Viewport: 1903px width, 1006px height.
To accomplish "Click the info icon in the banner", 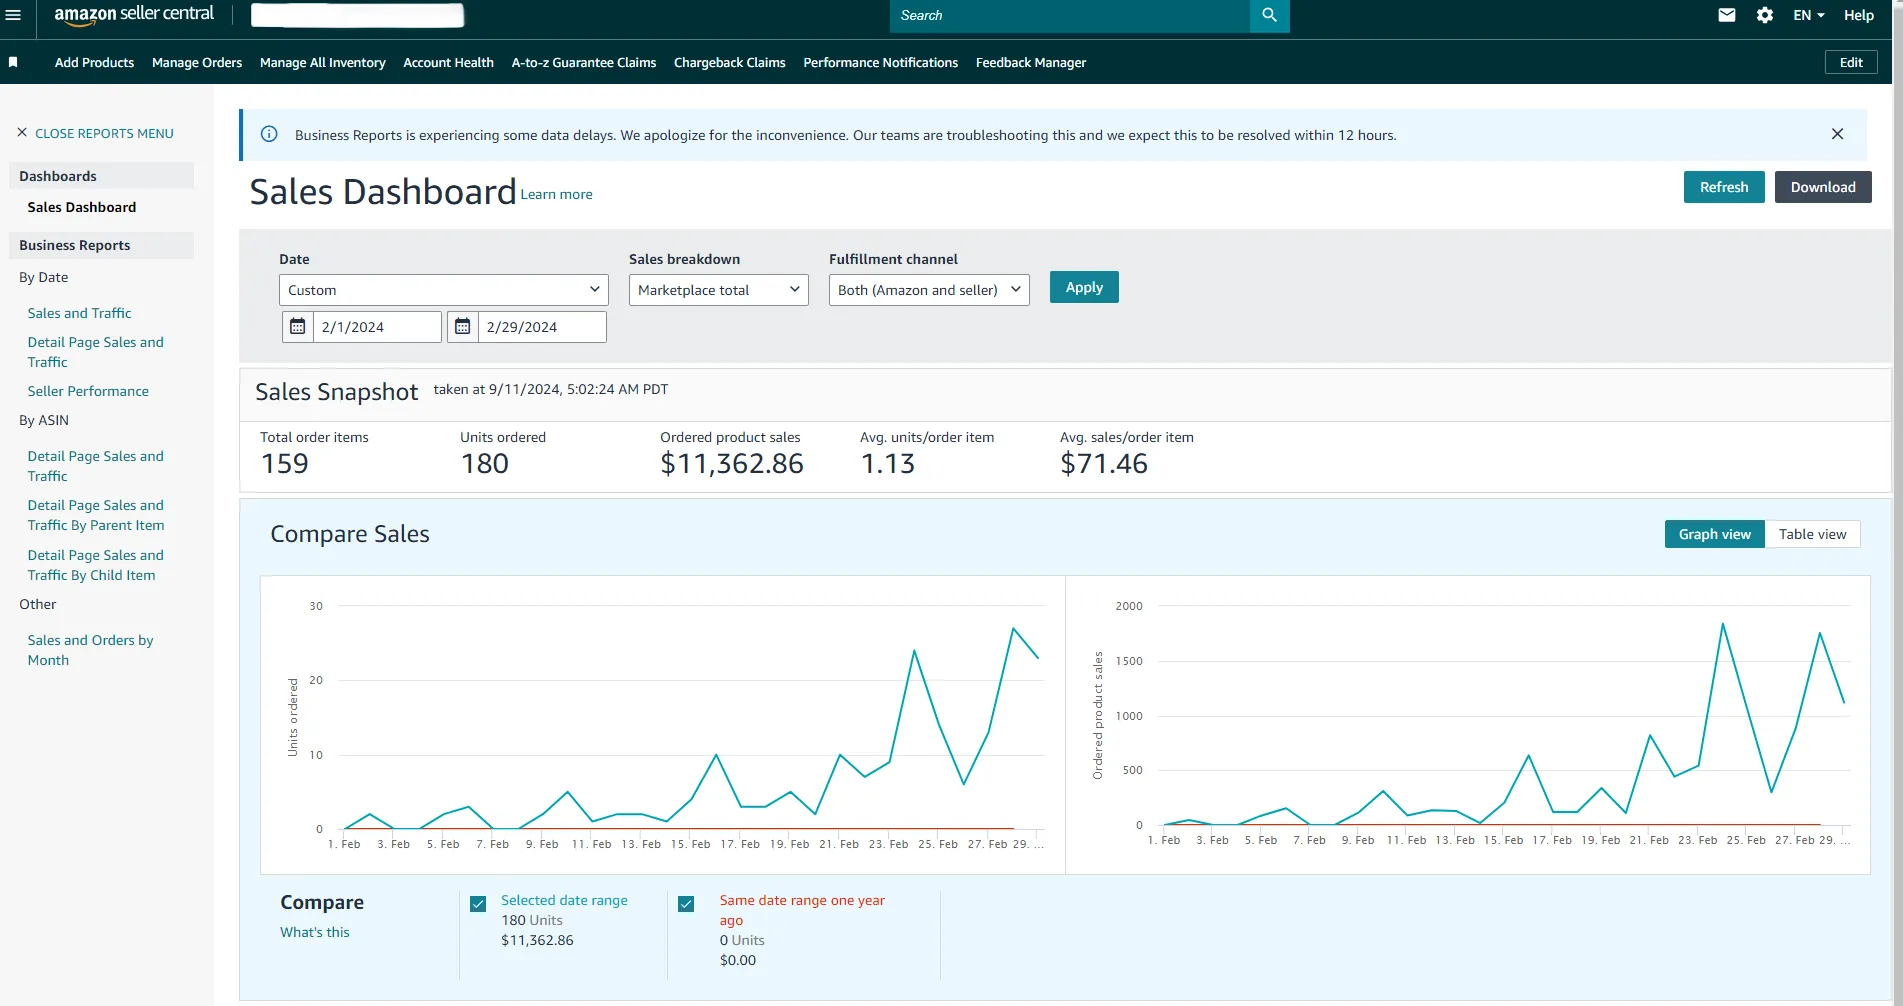I will [x=269, y=134].
